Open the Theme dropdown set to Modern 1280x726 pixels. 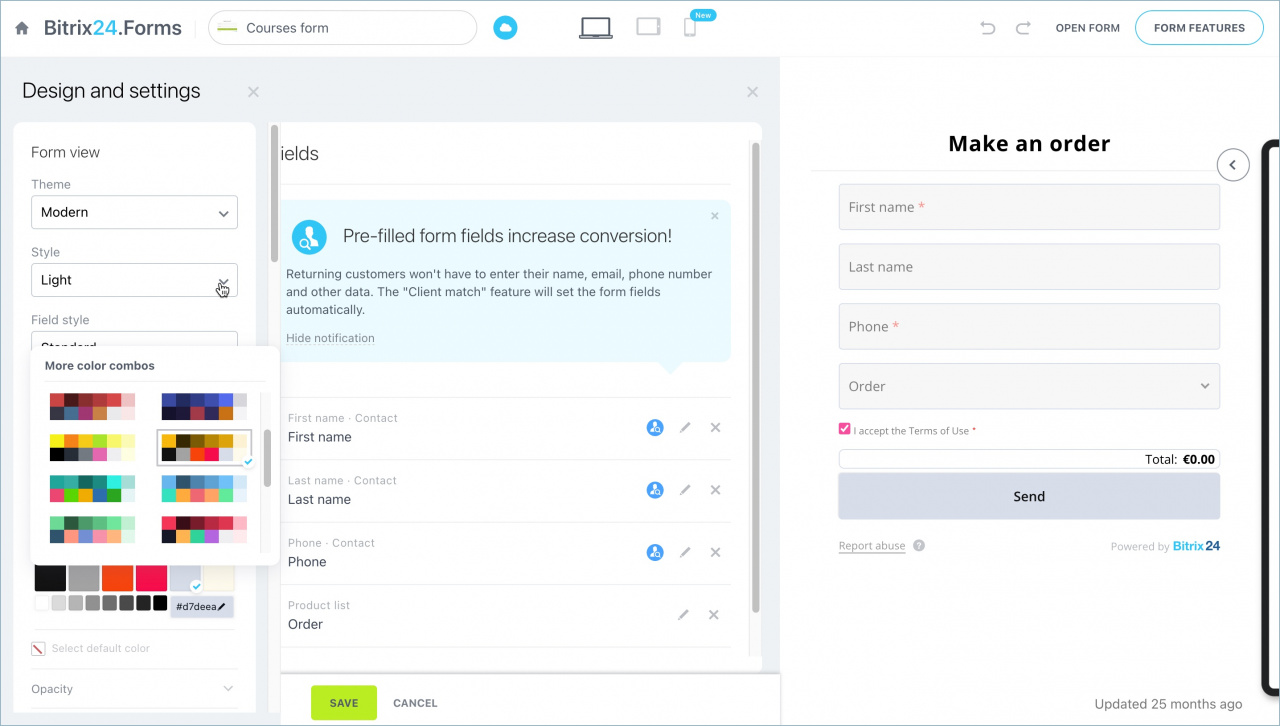pos(134,212)
